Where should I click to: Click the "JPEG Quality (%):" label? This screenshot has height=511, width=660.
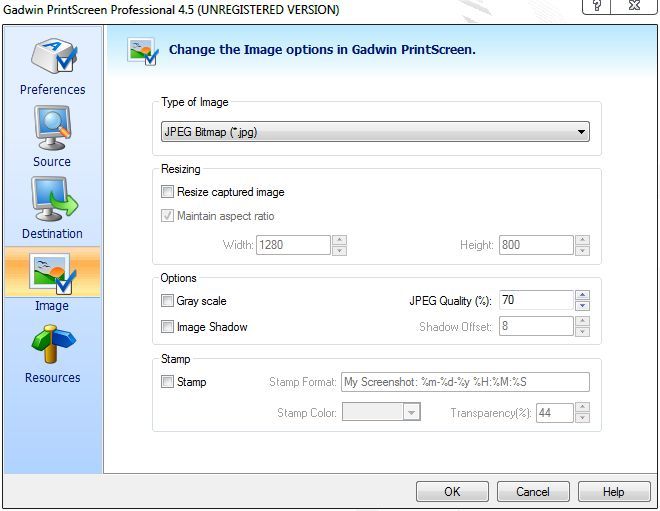[450, 301]
